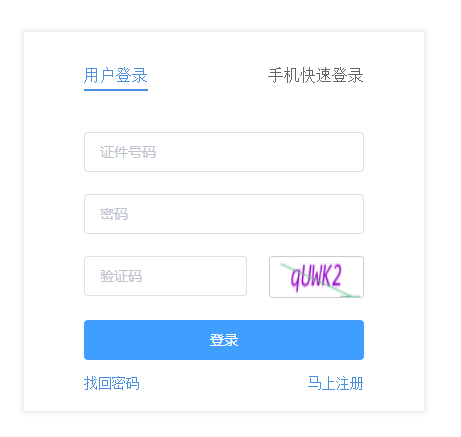The image size is (461, 437).
Task: Click the purple captcha picture
Action: 316,277
